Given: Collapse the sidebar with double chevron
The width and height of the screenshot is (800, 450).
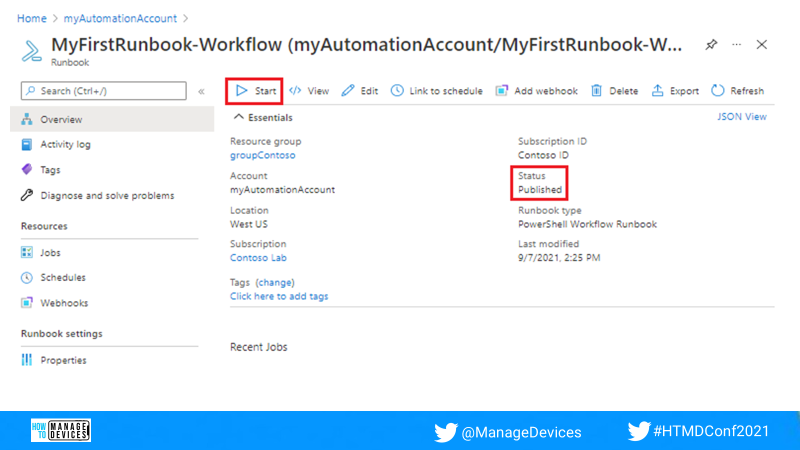Looking at the screenshot, I should [x=202, y=91].
